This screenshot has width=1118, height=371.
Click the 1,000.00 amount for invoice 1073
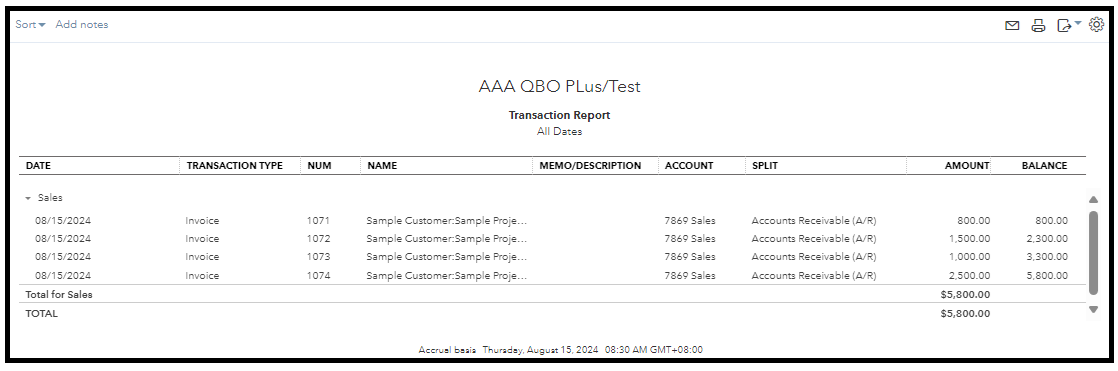tap(969, 257)
